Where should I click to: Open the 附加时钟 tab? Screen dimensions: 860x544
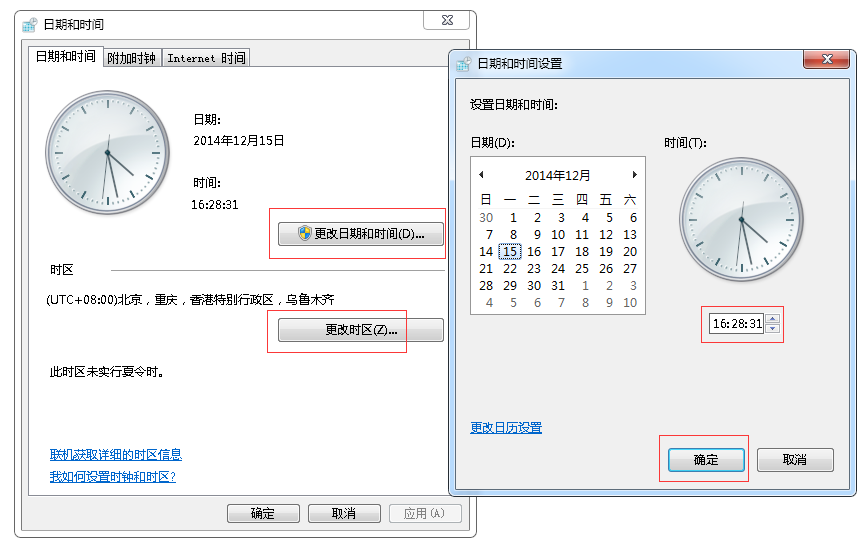132,58
